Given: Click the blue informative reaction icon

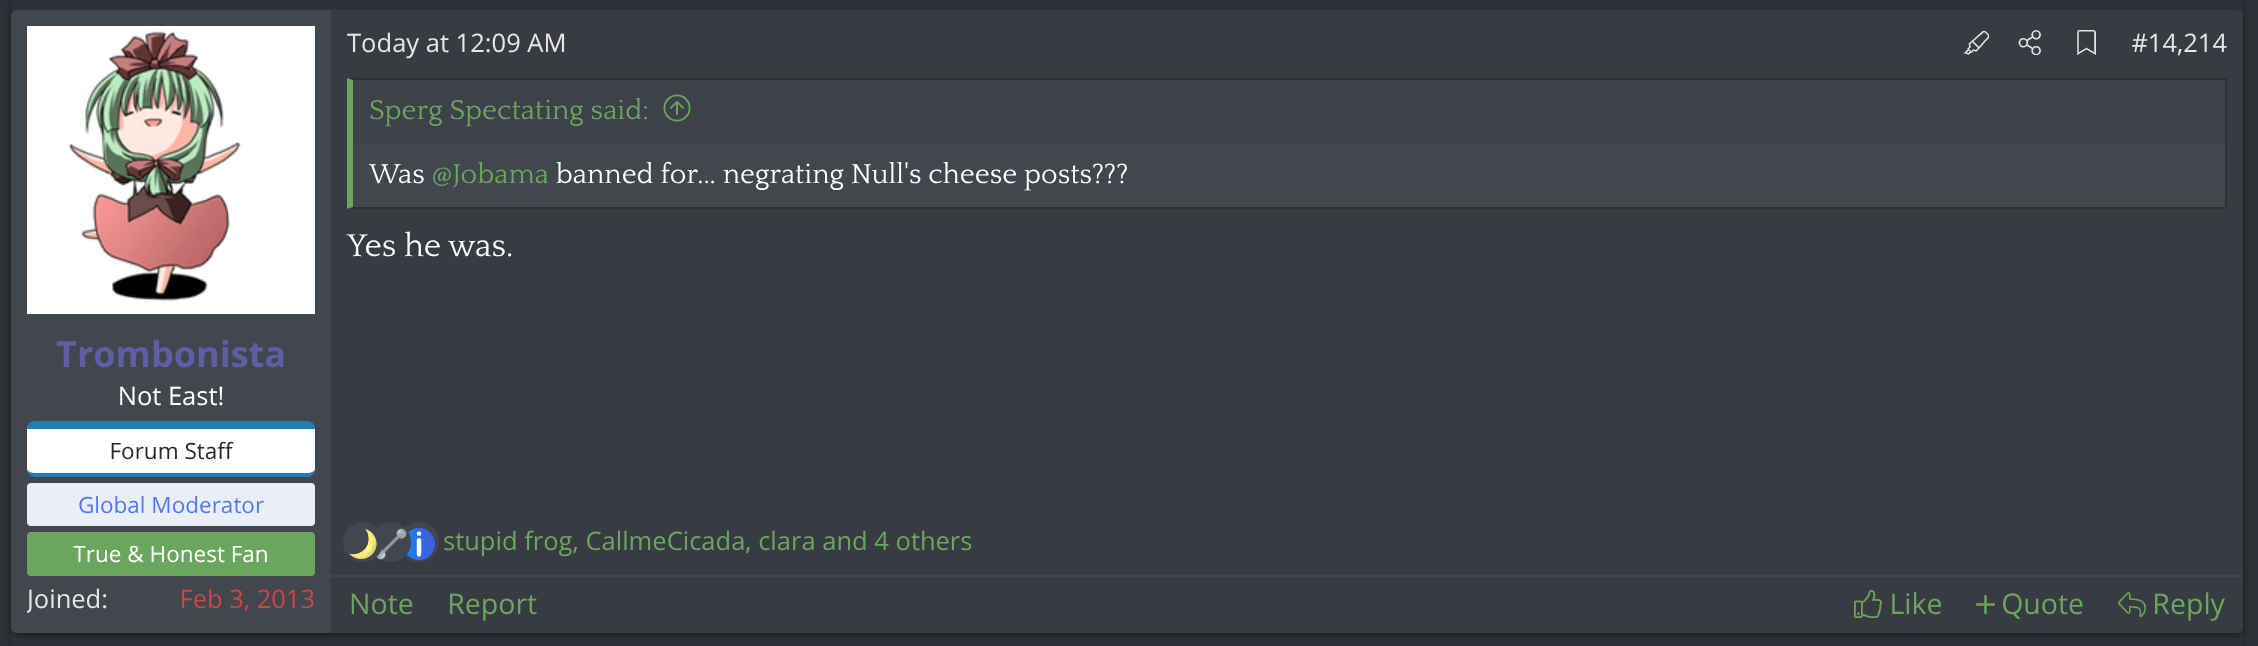Looking at the screenshot, I should tap(420, 543).
